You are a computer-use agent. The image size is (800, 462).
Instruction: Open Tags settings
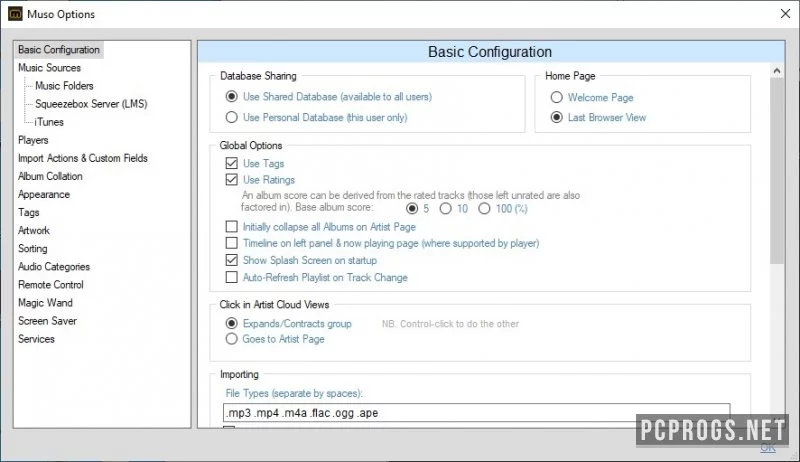29,212
